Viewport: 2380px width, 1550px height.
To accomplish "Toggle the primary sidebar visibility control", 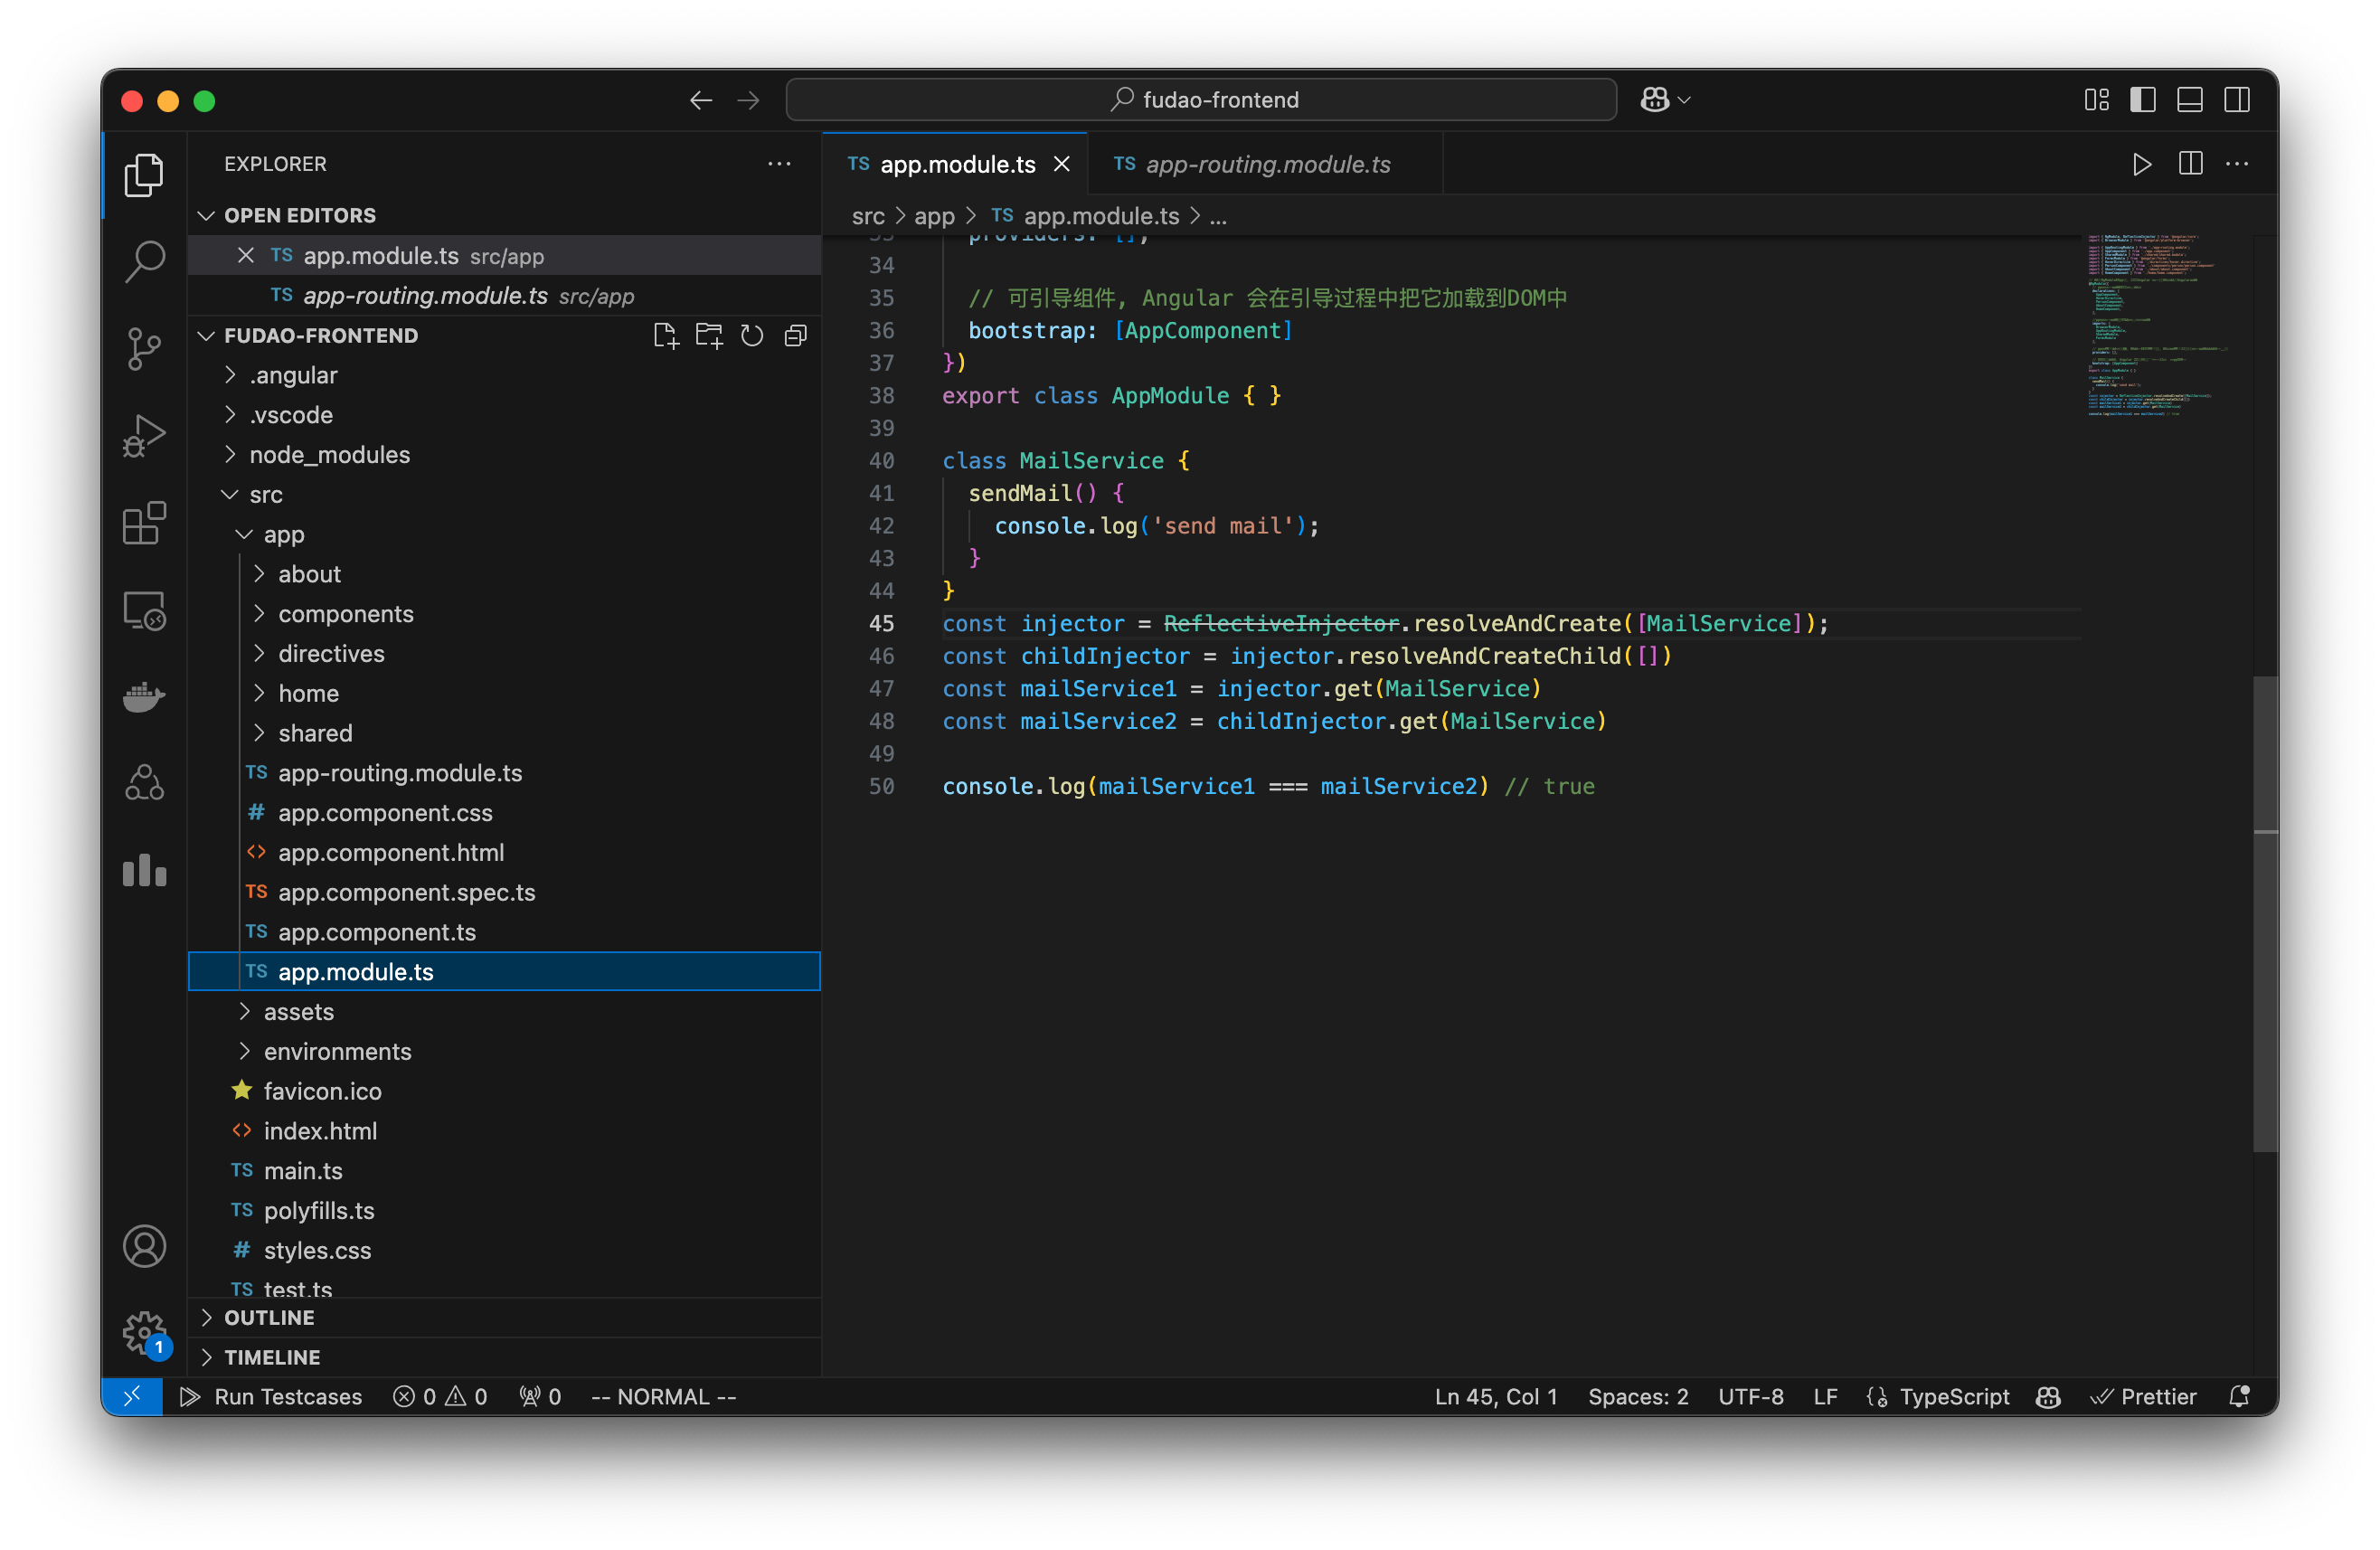I will coord(2143,99).
